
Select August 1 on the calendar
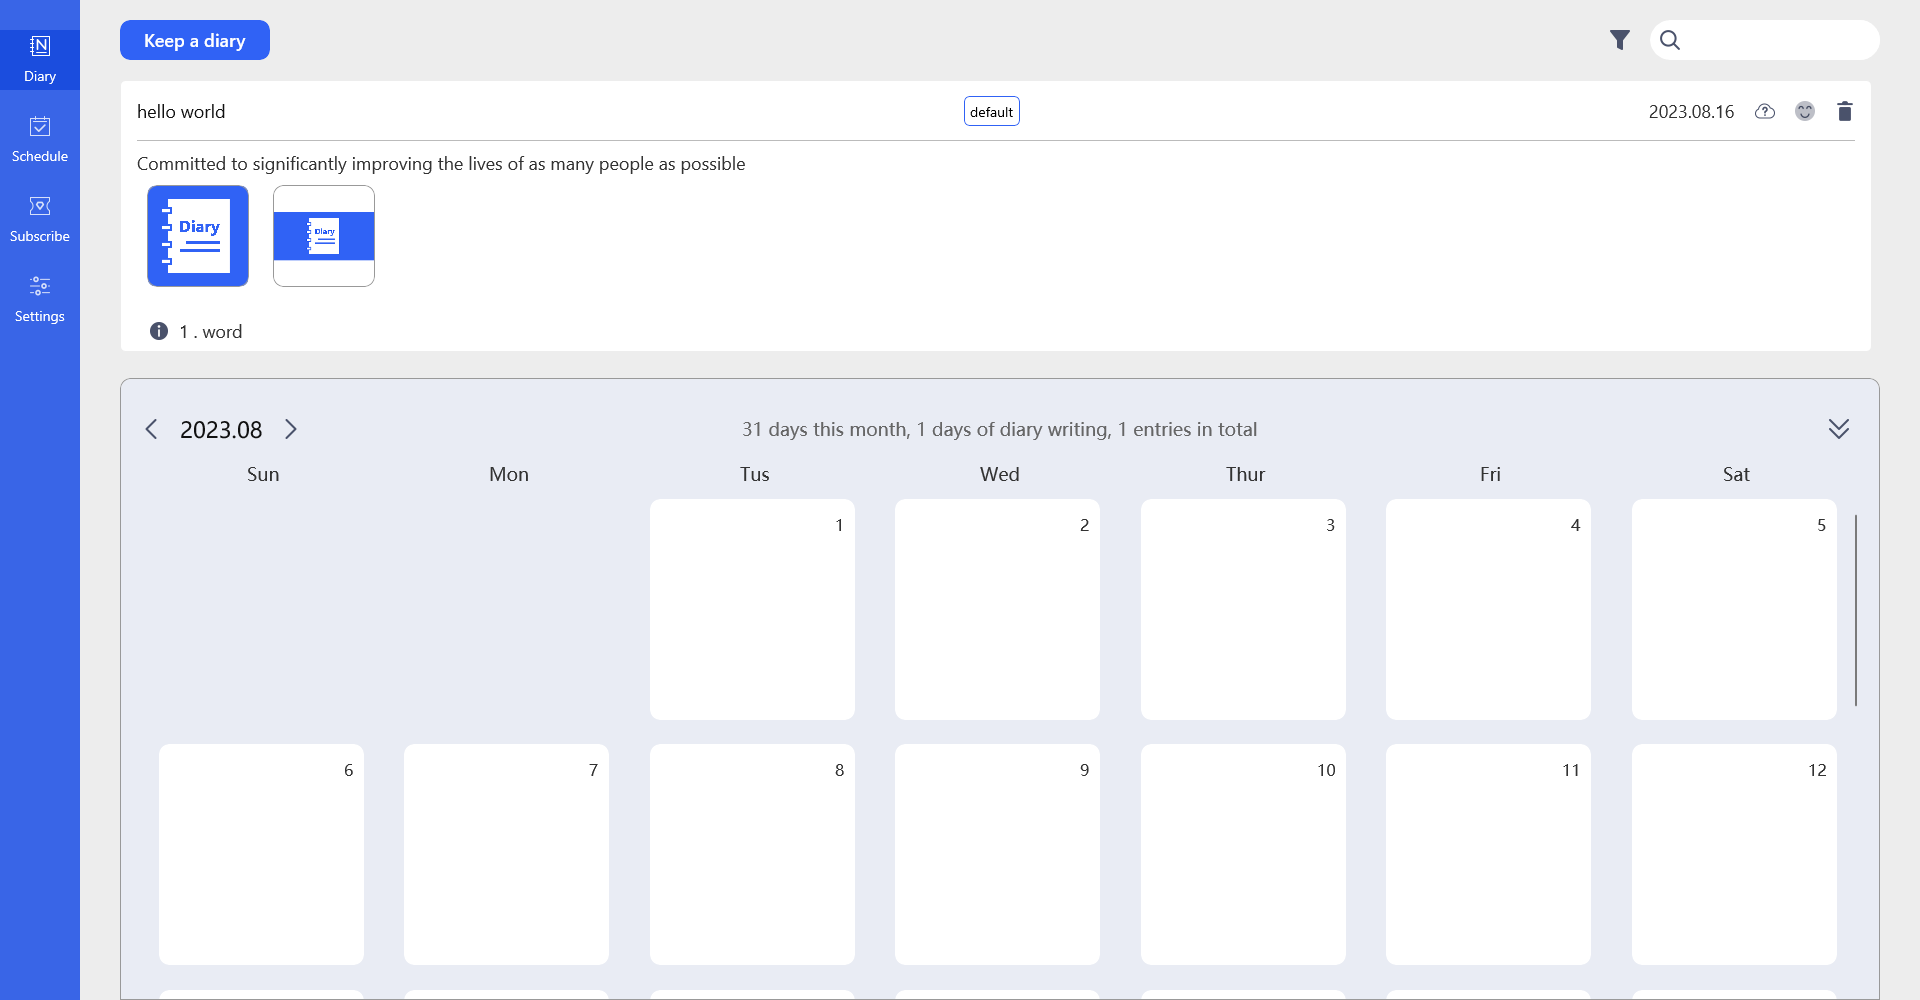752,609
